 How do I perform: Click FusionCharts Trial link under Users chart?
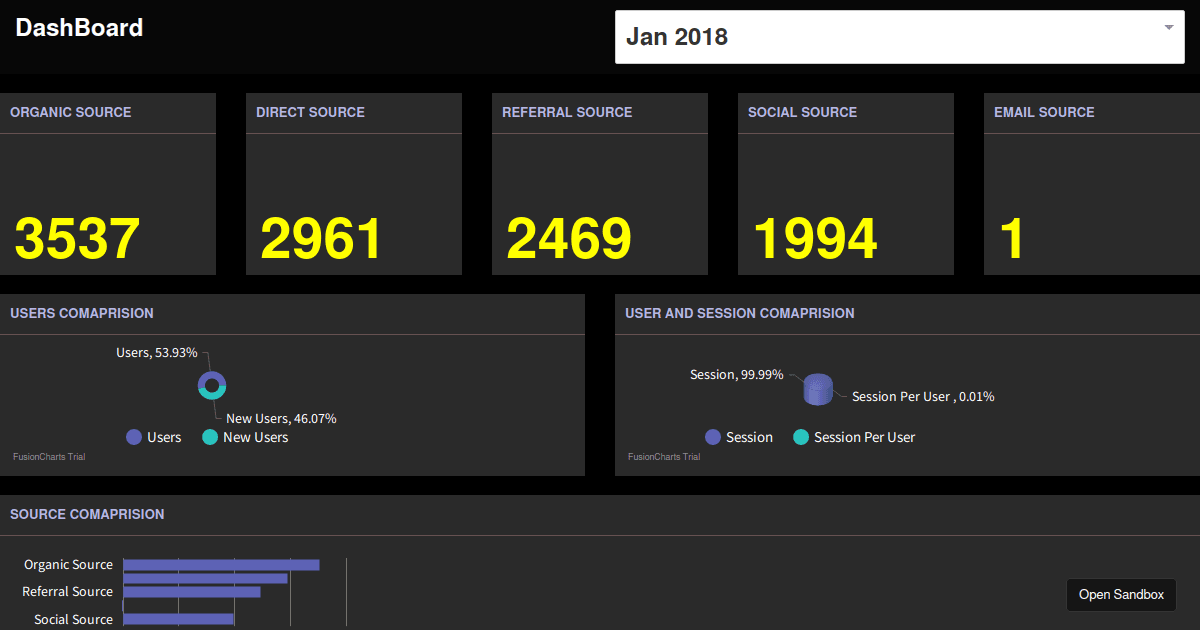click(x=49, y=457)
